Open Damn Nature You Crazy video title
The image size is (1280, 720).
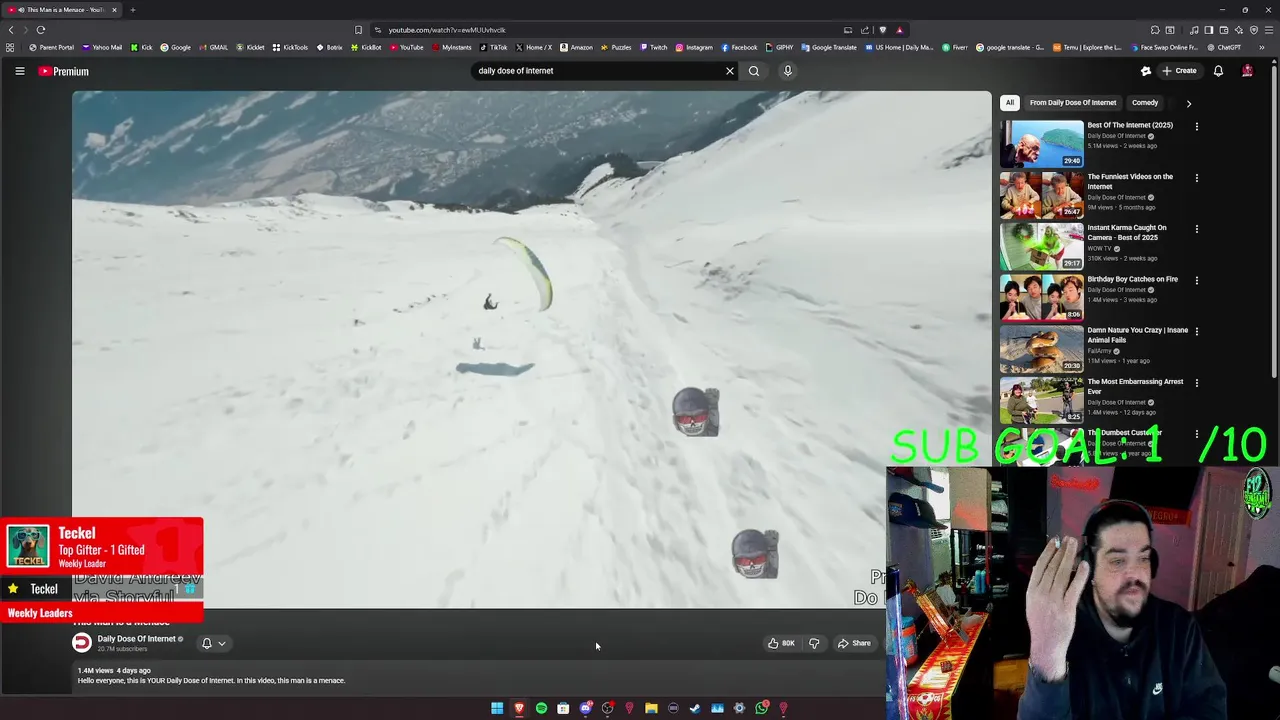tap(1137, 335)
